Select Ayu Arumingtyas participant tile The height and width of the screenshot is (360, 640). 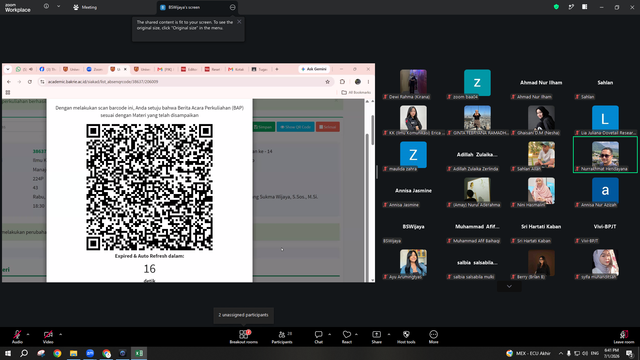[413, 263]
